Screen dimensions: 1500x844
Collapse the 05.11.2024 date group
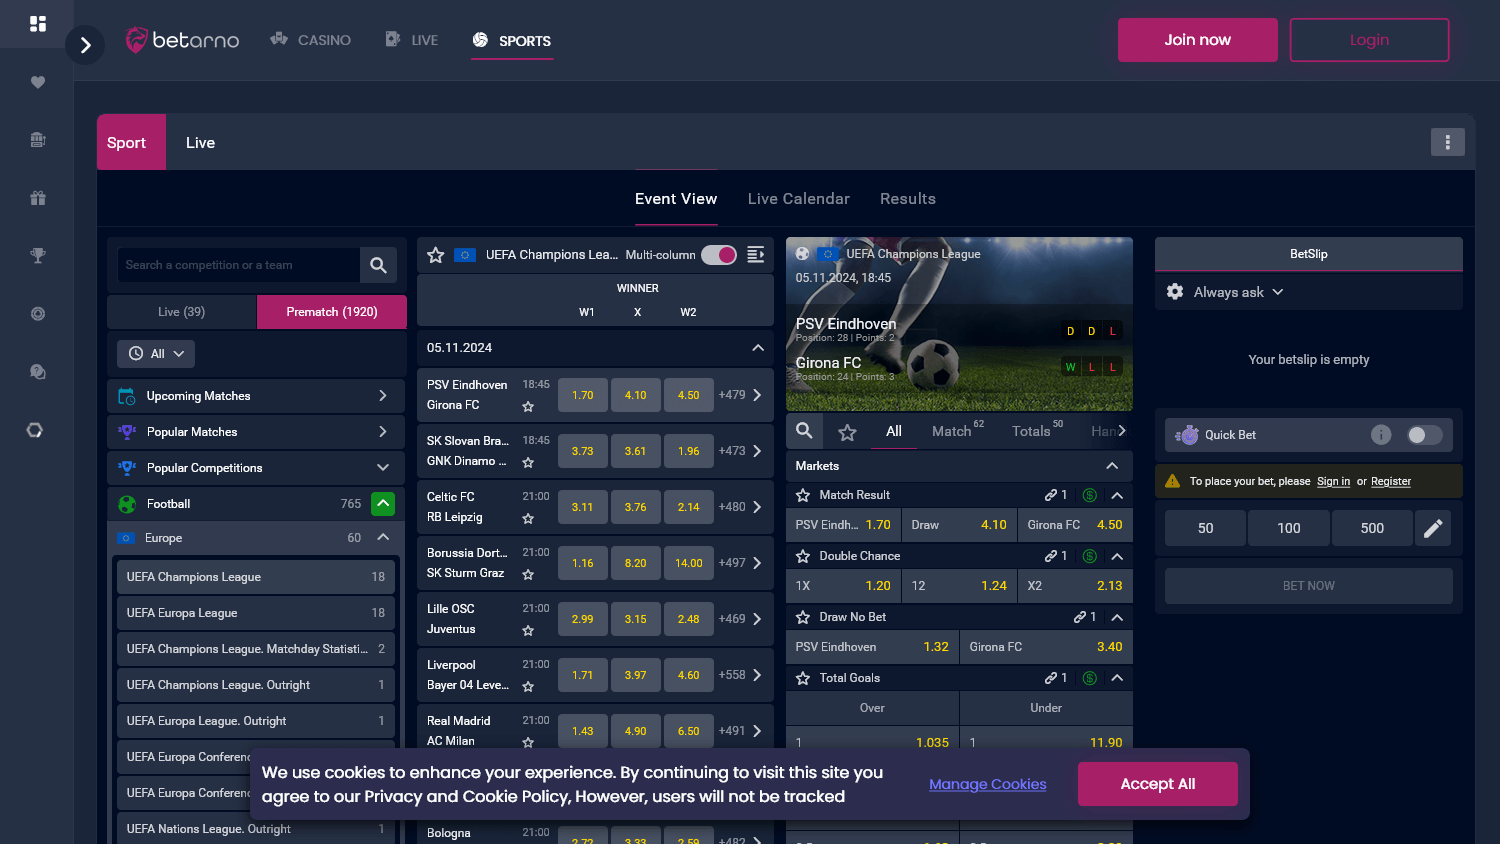tap(758, 348)
